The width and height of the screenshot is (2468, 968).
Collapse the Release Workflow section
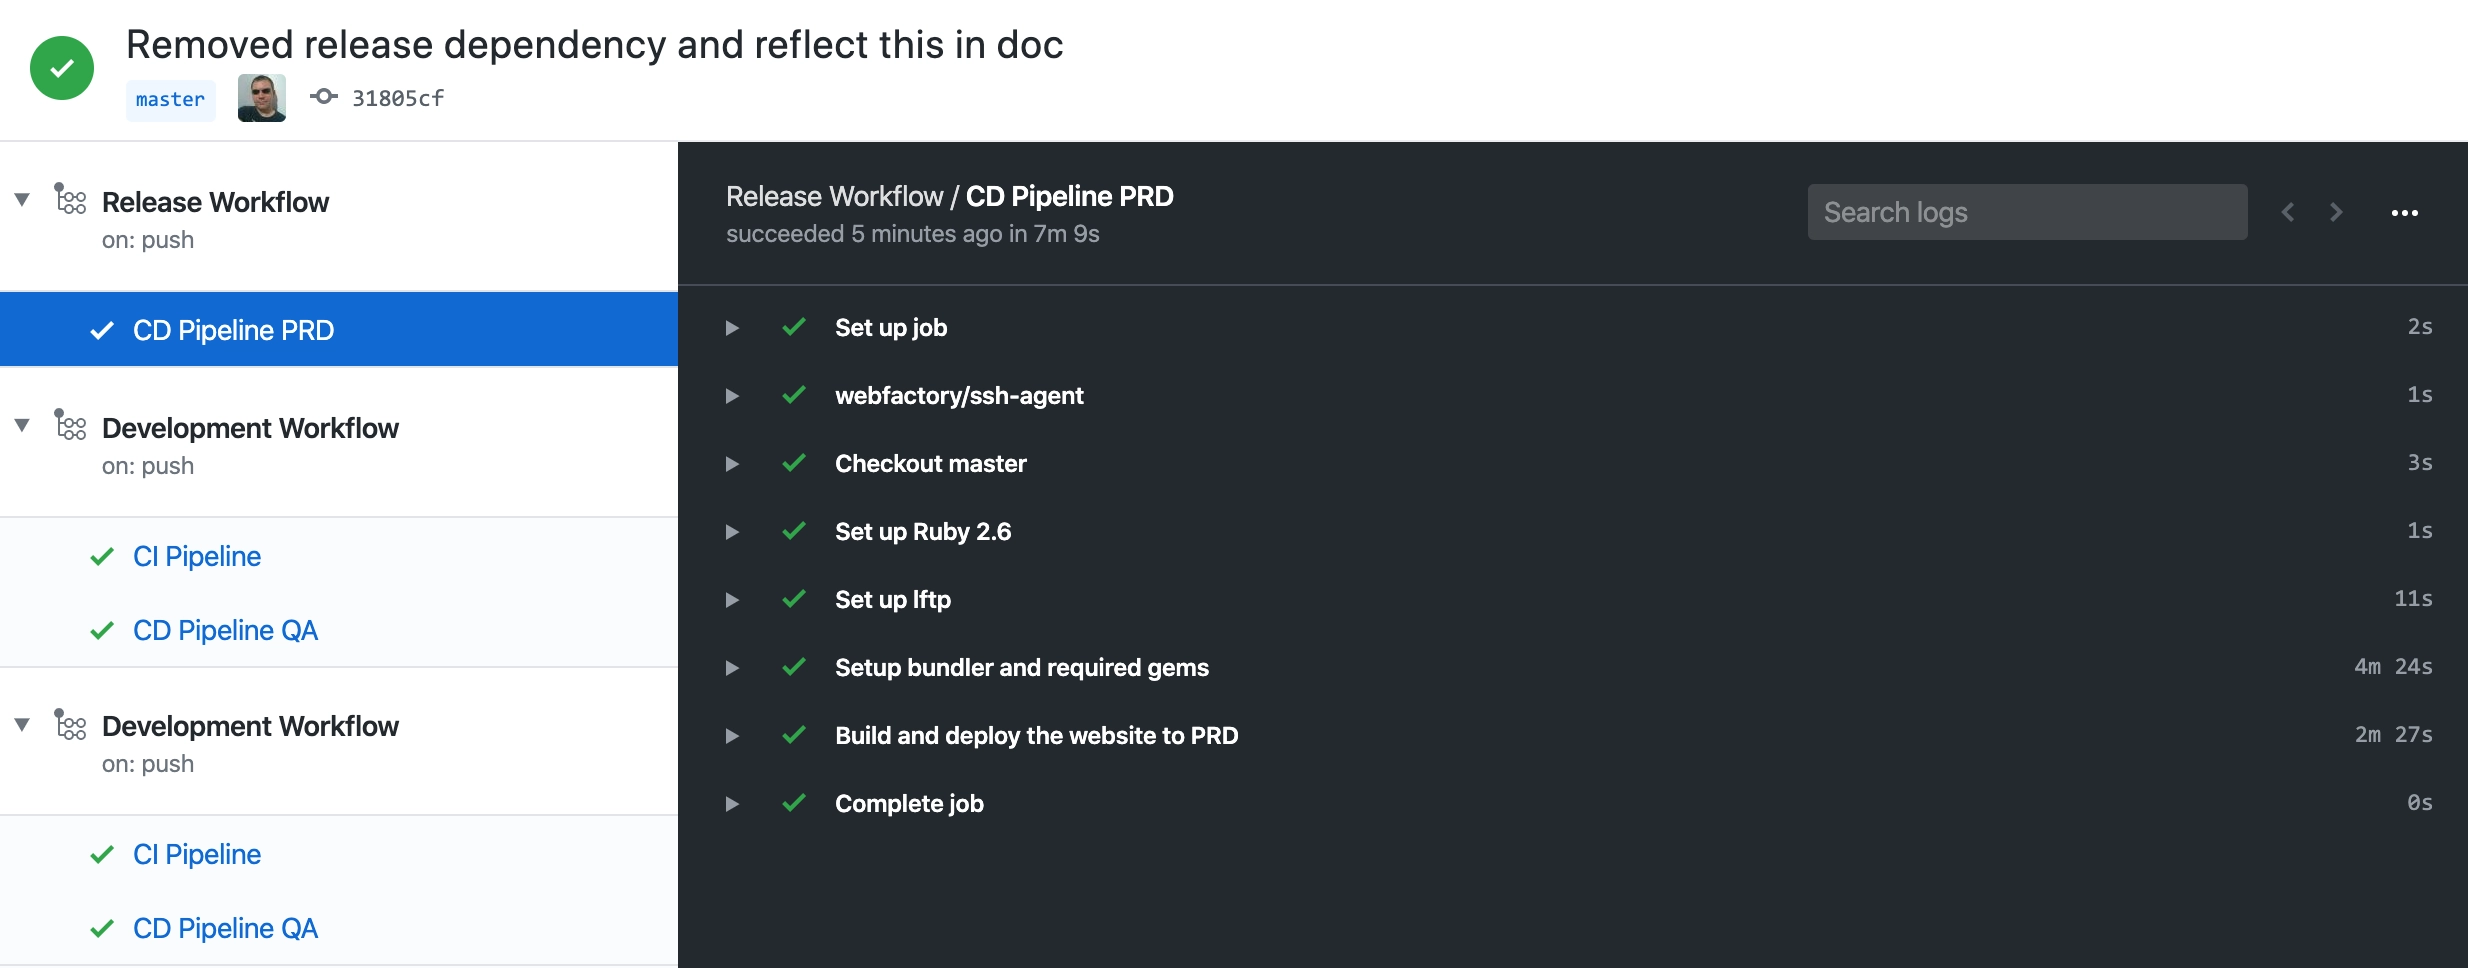click(20, 199)
